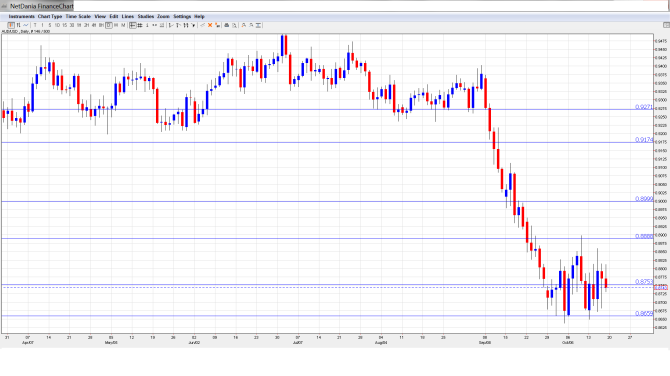Open the Settings menu
The height and width of the screenshot is (376, 670).
click(x=182, y=17)
